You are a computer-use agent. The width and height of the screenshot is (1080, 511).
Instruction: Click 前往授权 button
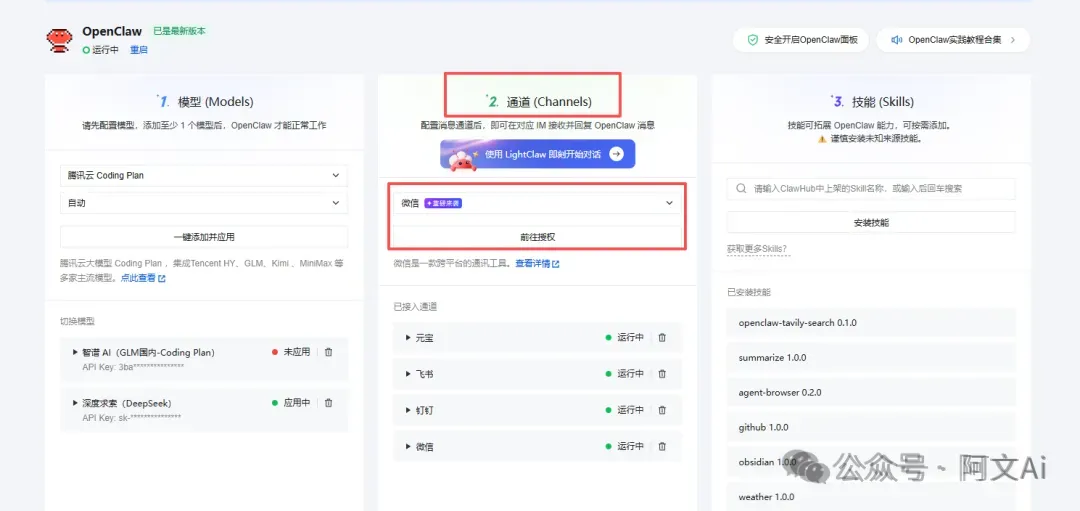[x=537, y=237]
